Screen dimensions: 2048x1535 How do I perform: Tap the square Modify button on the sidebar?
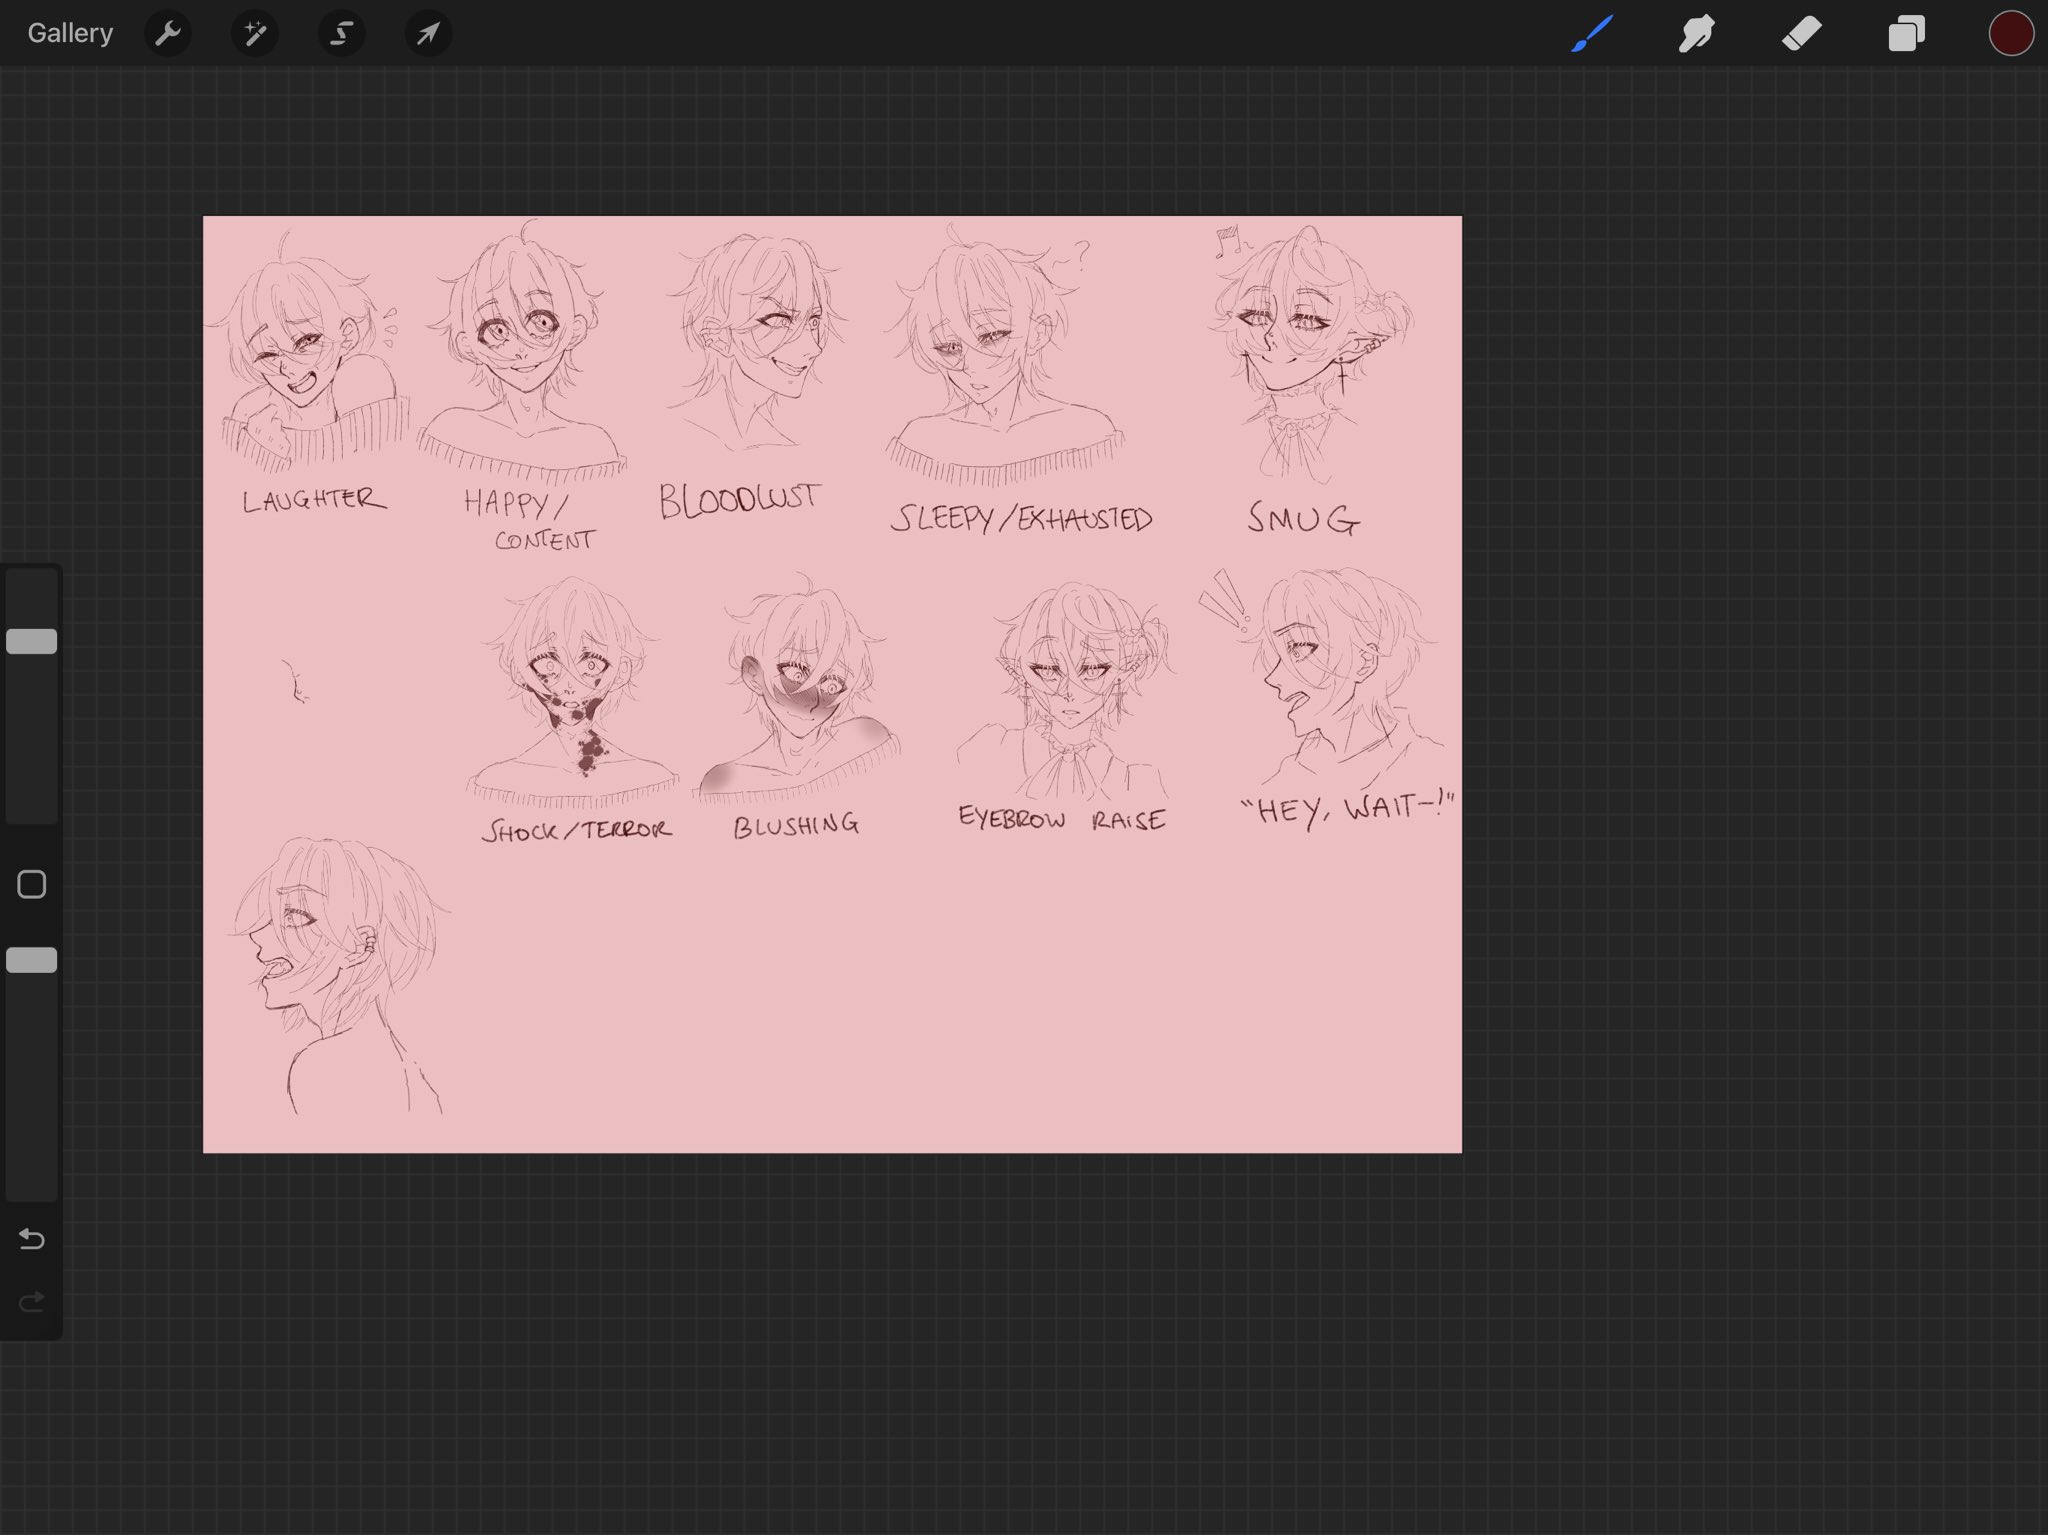point(32,884)
